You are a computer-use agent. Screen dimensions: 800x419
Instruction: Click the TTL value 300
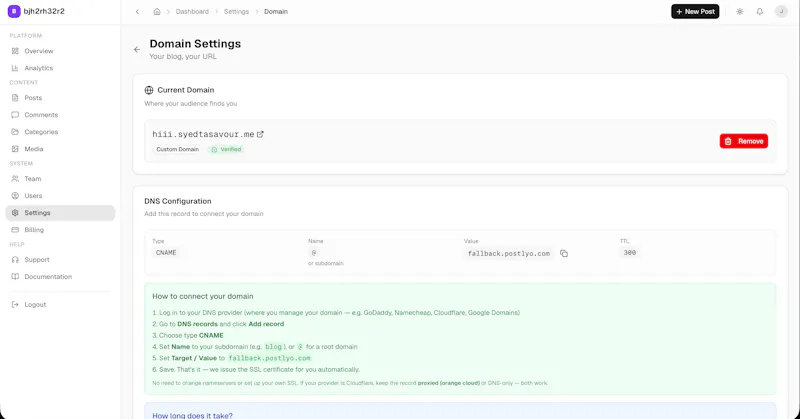click(x=630, y=253)
